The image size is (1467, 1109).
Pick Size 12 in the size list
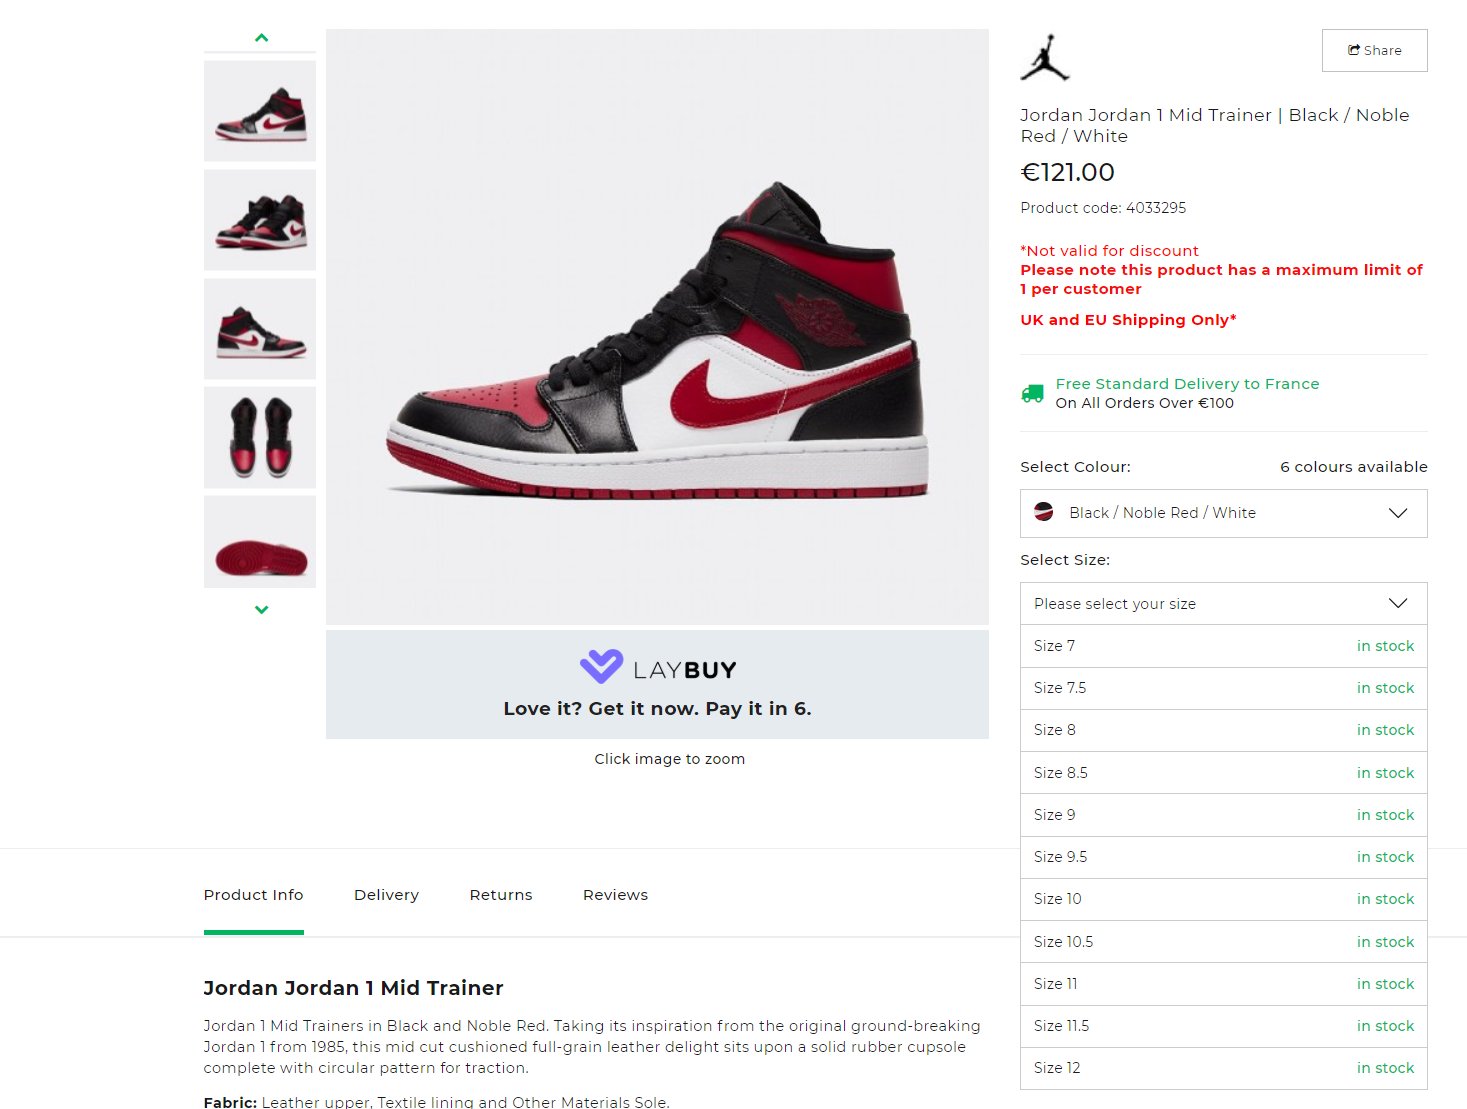coord(1223,1068)
